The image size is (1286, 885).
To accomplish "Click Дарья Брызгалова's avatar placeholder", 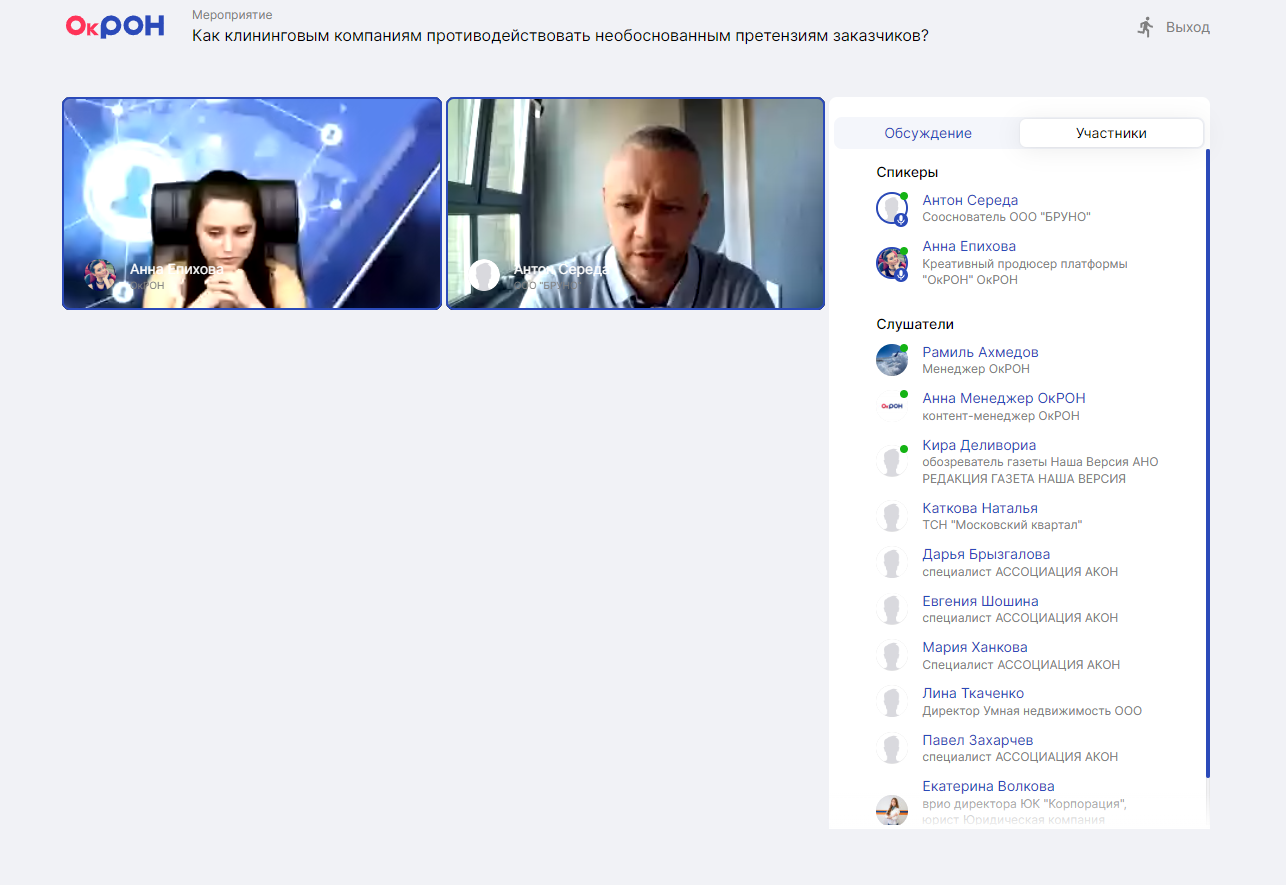I will pos(891,562).
